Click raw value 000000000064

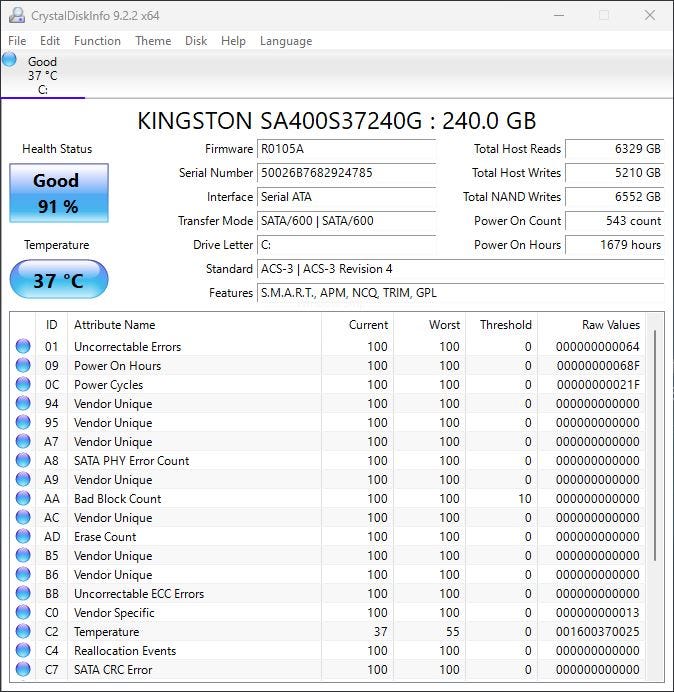click(598, 346)
